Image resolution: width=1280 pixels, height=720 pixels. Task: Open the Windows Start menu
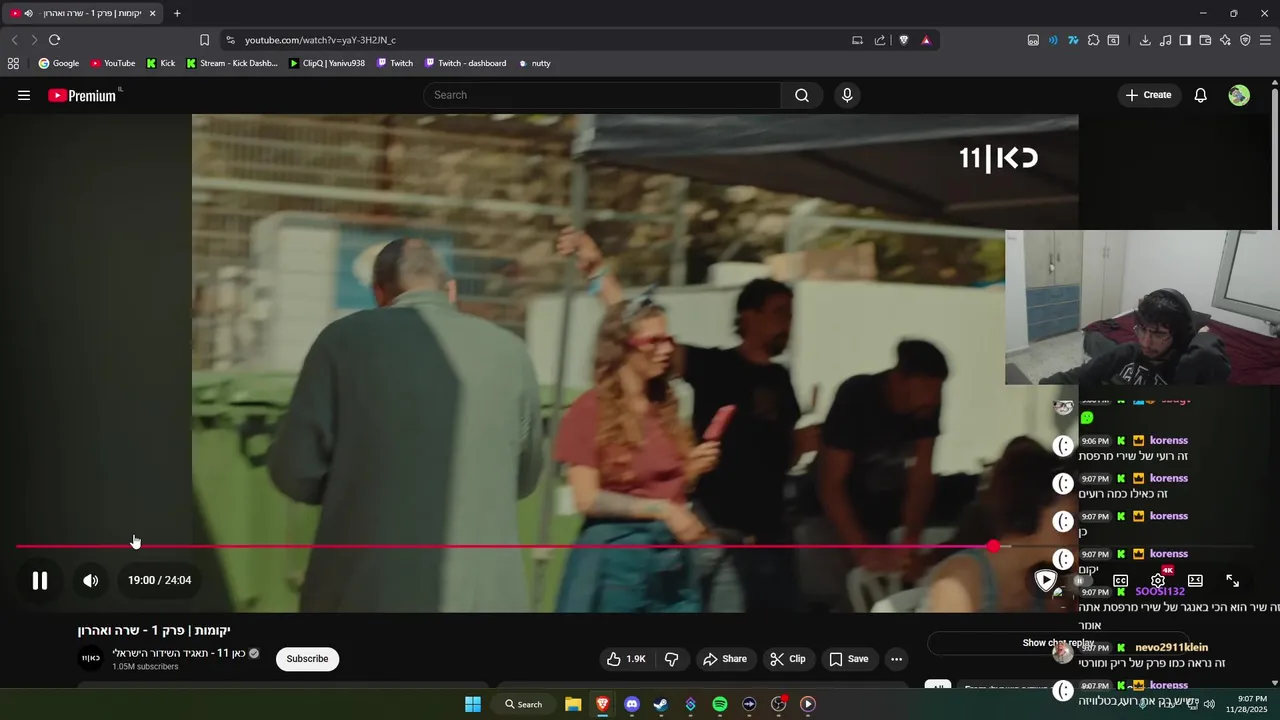click(x=473, y=704)
